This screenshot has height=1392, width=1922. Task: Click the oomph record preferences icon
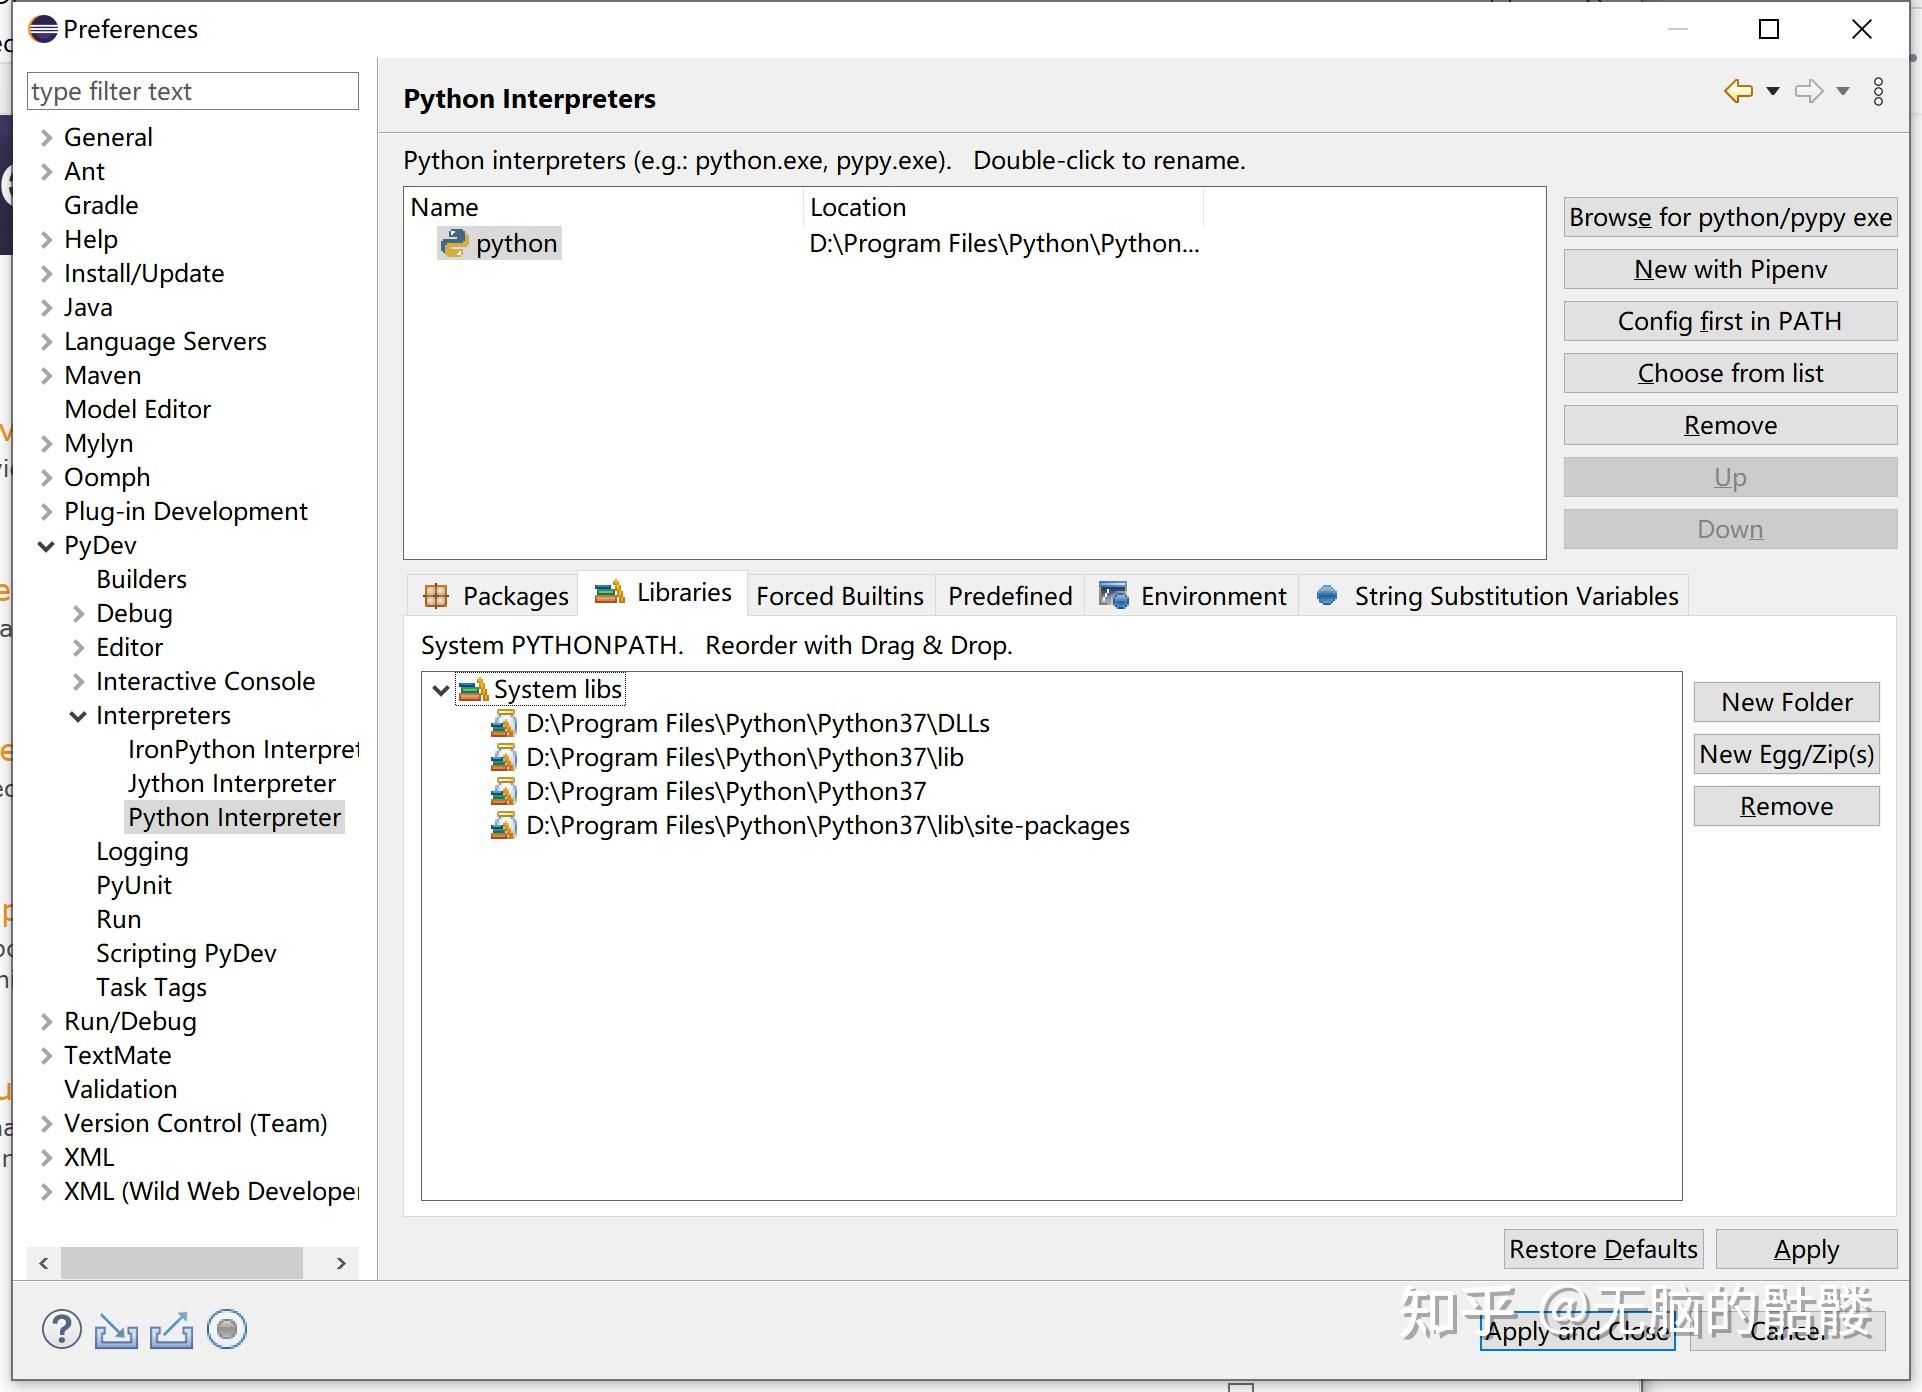pos(227,1330)
